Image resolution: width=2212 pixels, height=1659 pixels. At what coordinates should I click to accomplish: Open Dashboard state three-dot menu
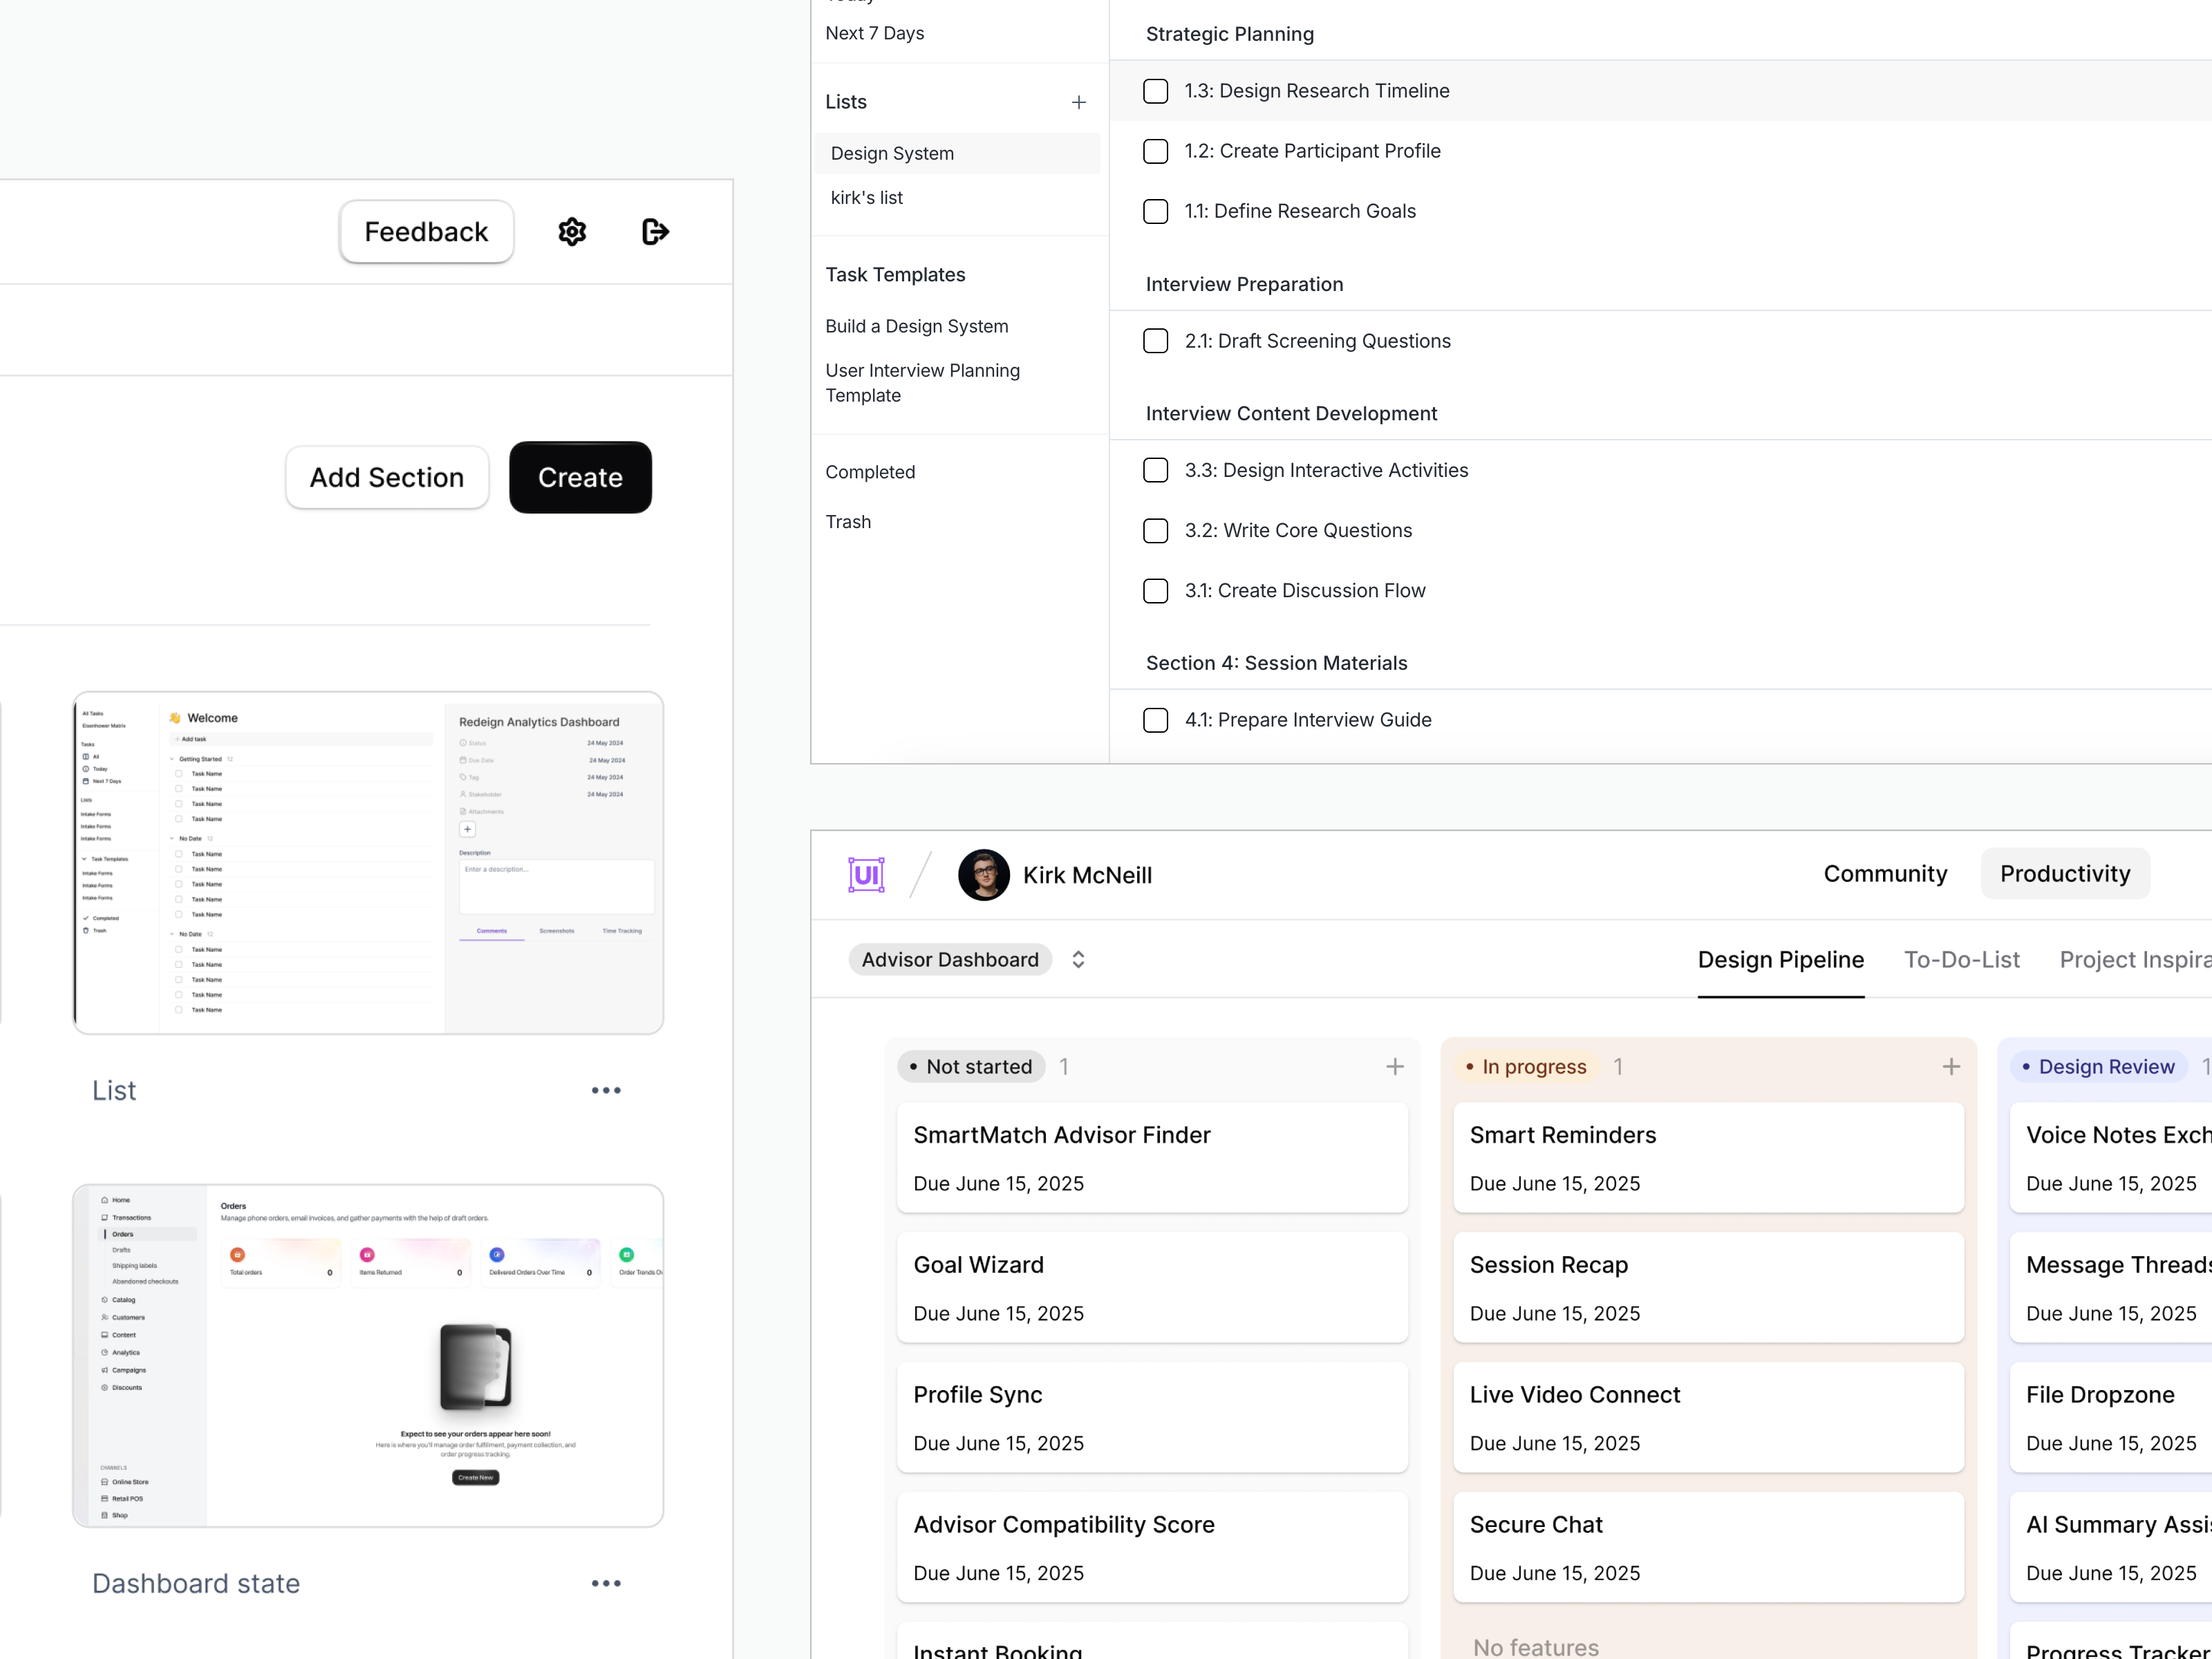coord(606,1583)
